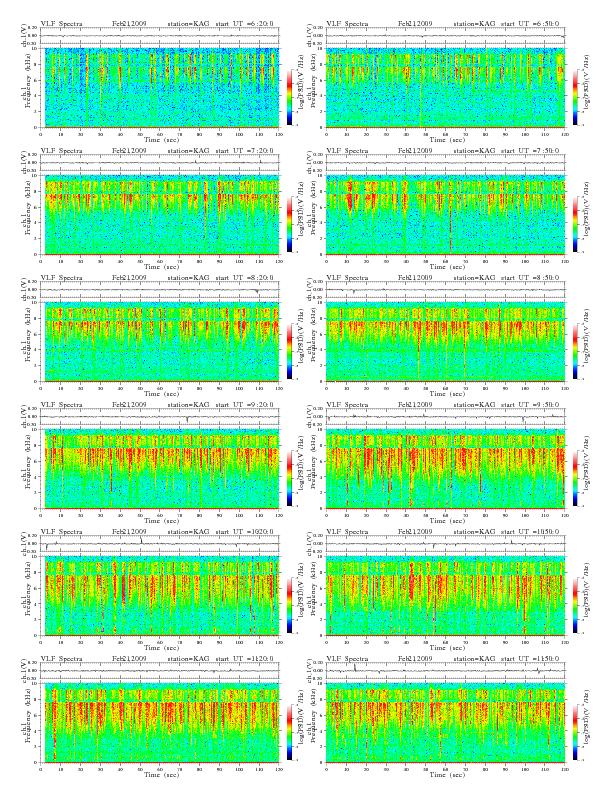Click the ch.1 voltage waveform strip above the 9:20:0 spectrogram

[x=160, y=417]
